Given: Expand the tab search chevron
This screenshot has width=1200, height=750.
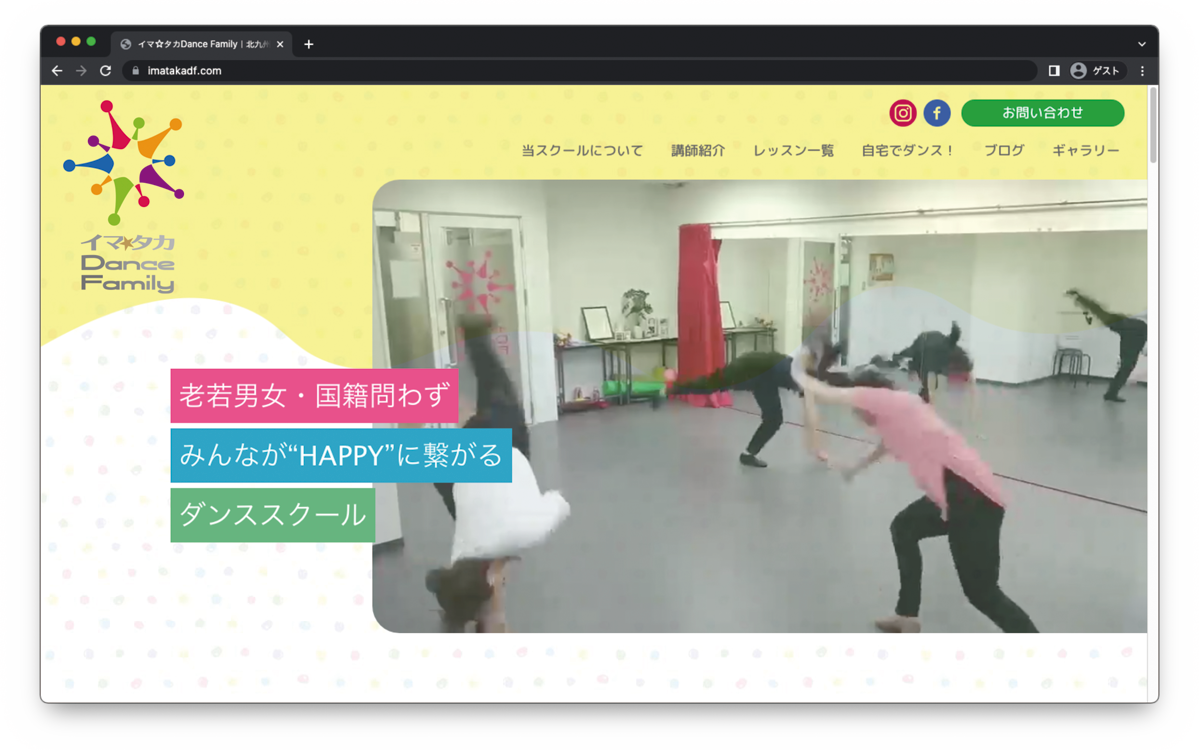Looking at the screenshot, I should point(1141,44).
